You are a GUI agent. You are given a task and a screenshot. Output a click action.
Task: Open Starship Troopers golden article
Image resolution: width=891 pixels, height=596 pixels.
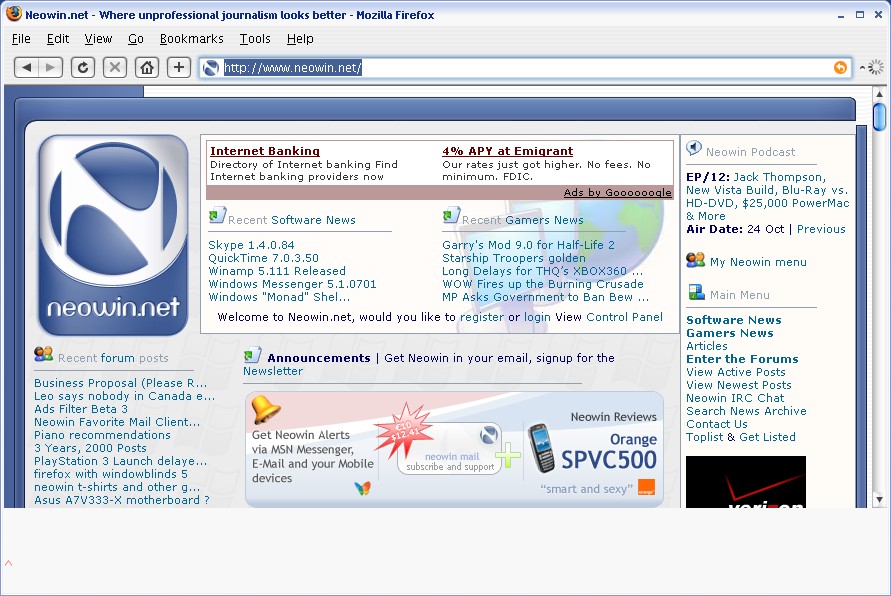click(x=514, y=258)
